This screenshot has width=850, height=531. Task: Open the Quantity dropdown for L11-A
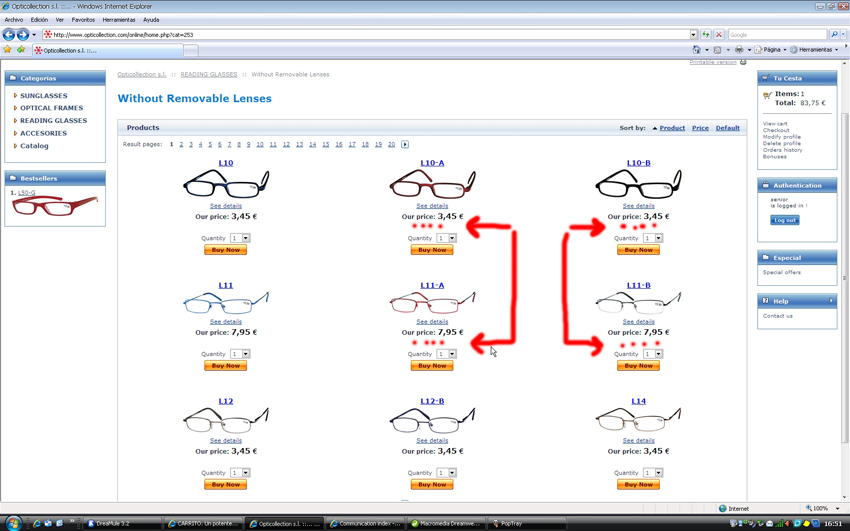(452, 354)
